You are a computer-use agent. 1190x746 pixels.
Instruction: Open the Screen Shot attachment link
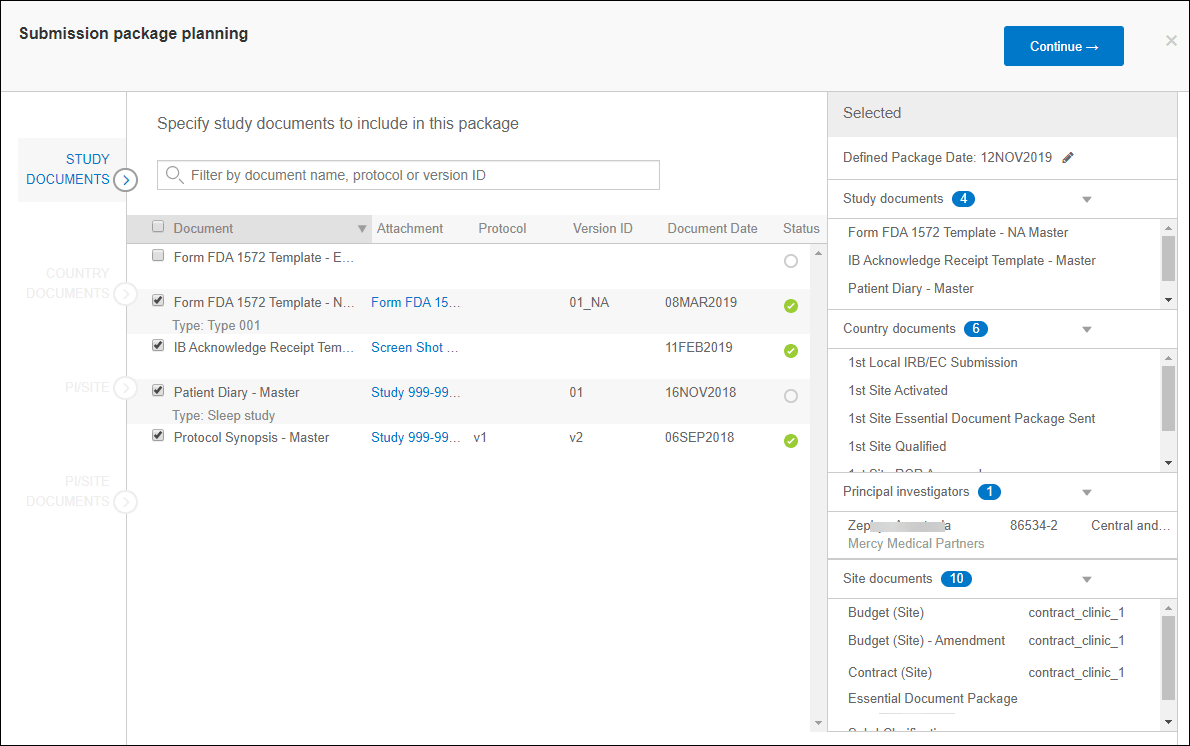(x=413, y=347)
